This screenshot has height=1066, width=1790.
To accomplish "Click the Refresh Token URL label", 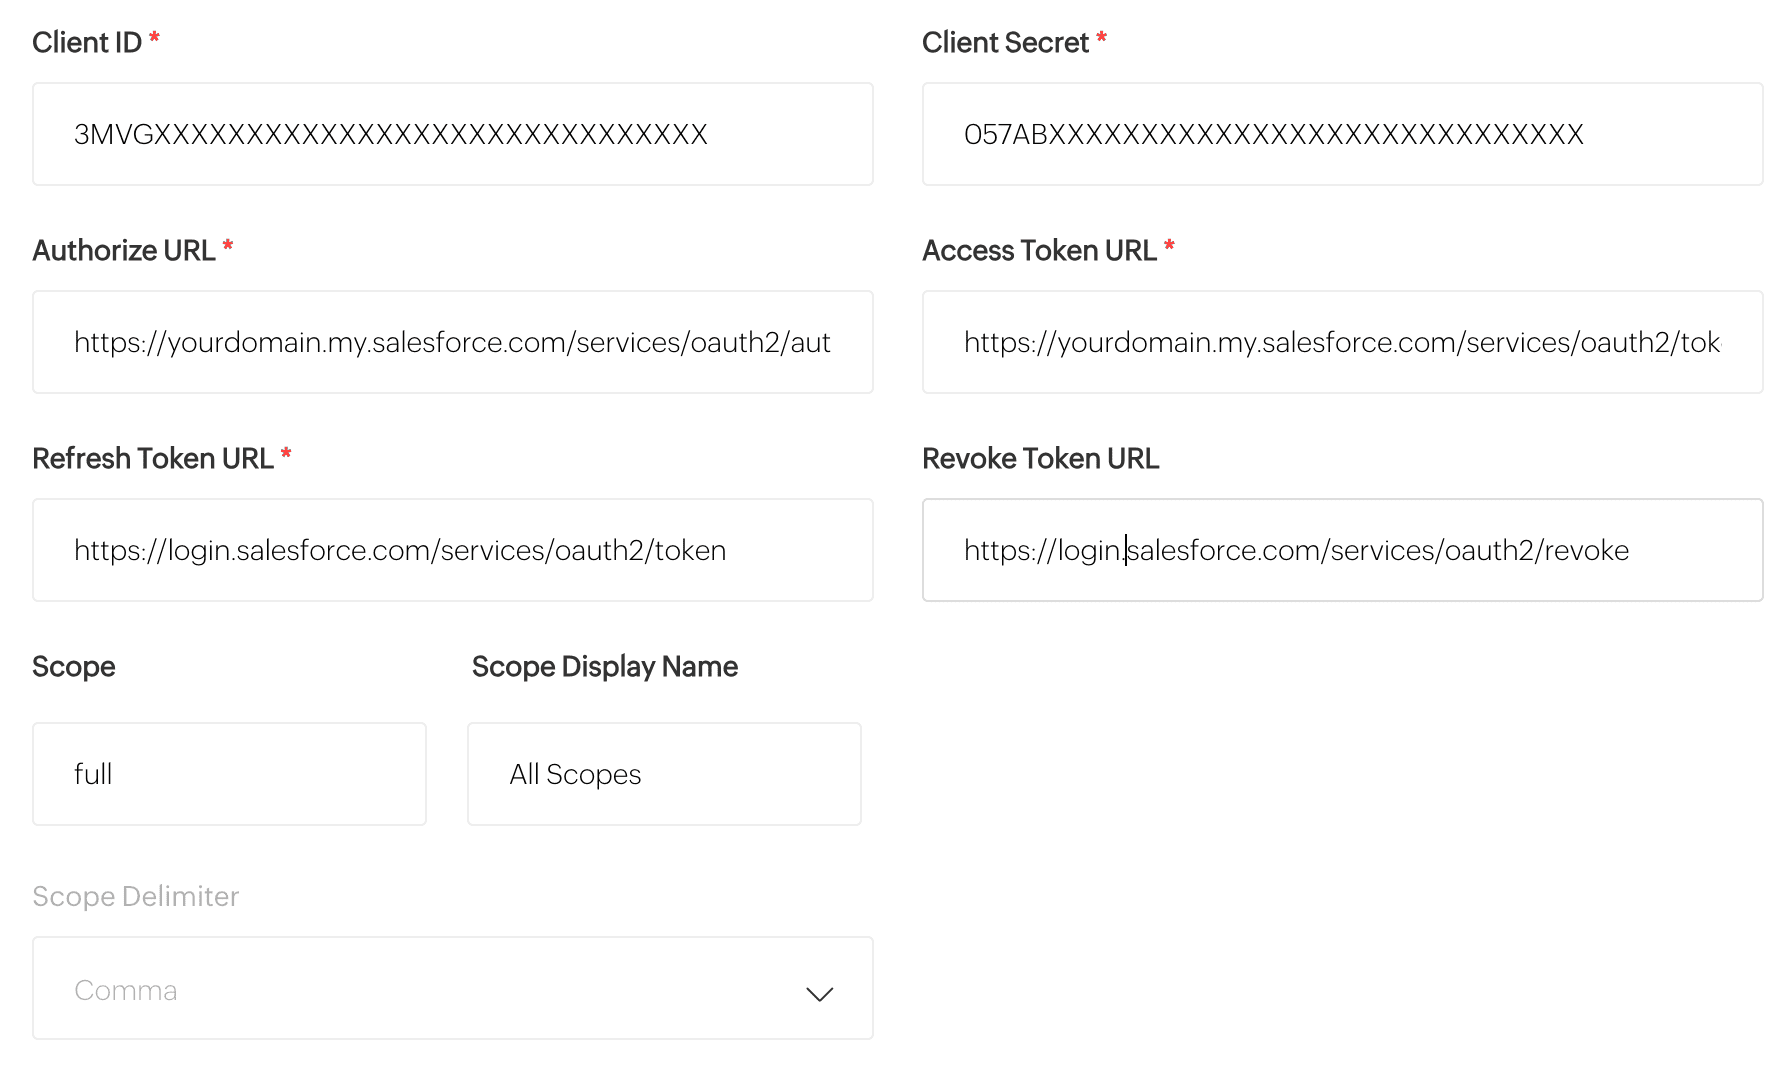I will click(x=153, y=458).
